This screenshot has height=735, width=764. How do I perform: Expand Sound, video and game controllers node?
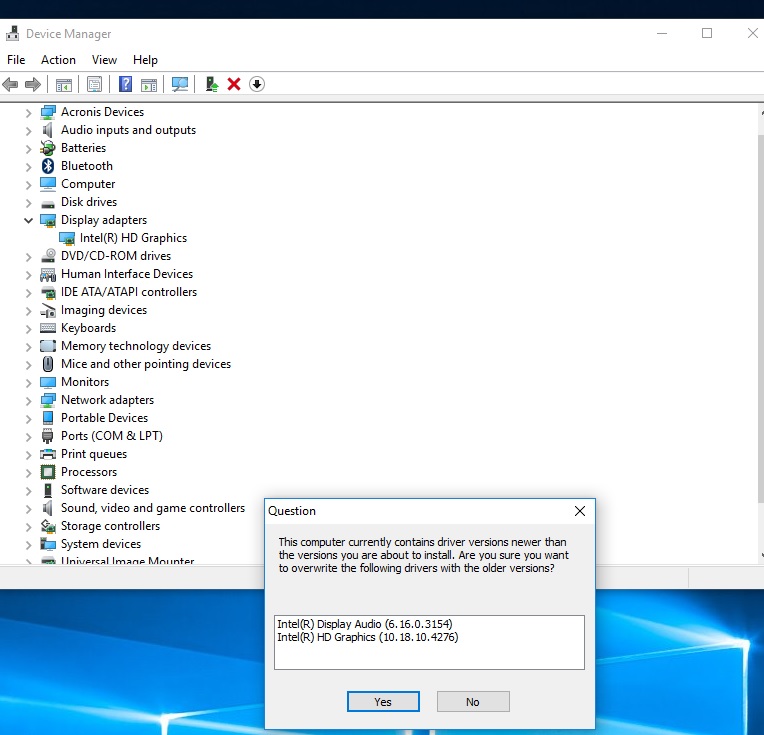coord(28,509)
